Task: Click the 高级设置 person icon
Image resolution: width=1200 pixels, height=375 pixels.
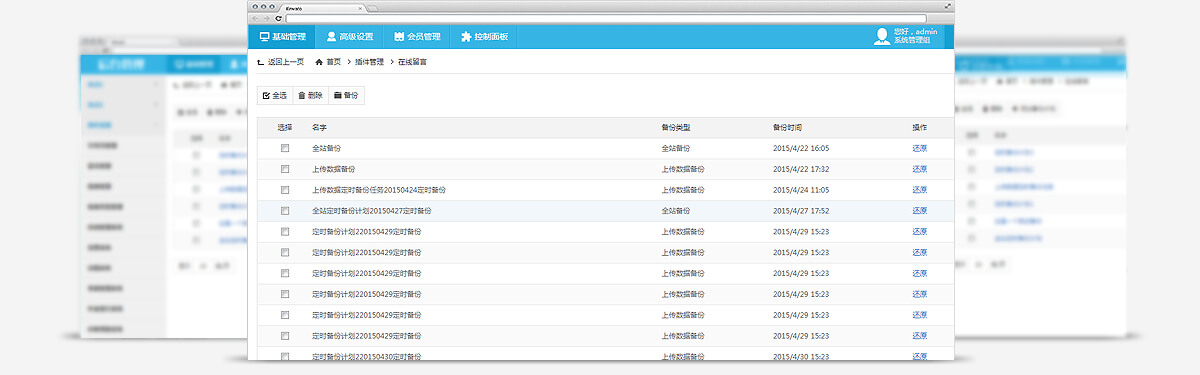Action: coord(332,37)
